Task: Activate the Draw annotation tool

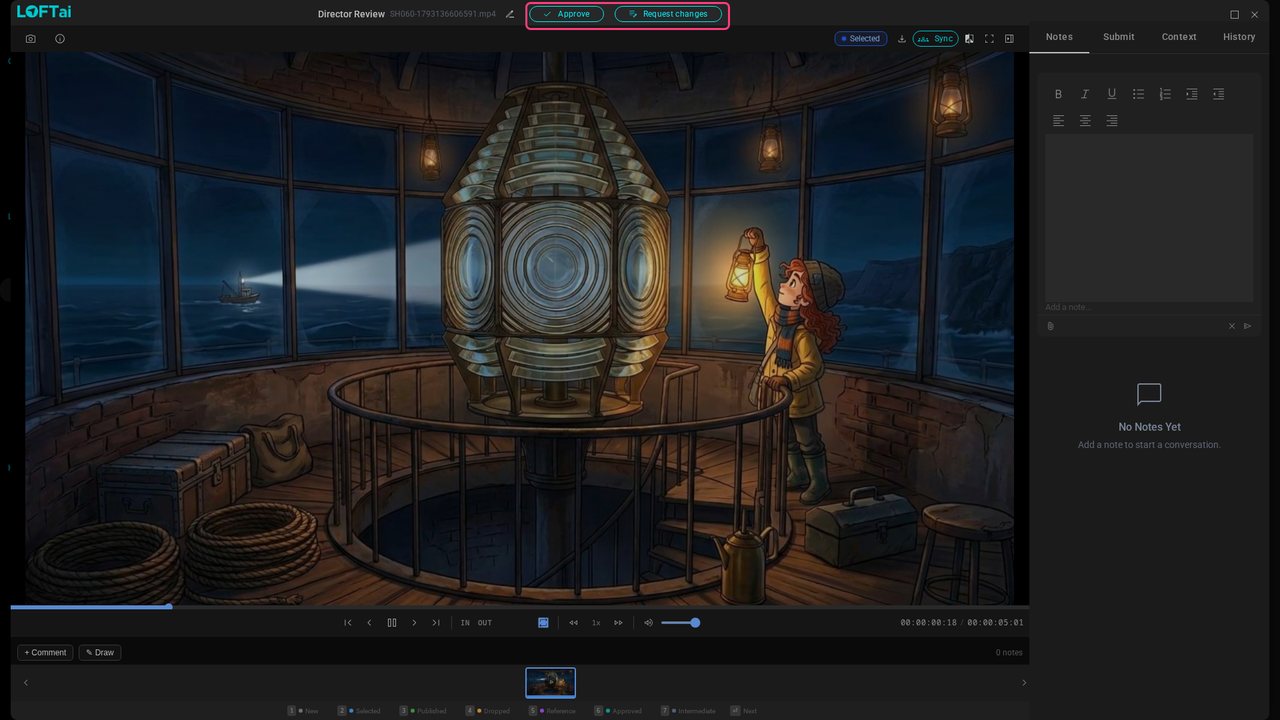Action: (x=100, y=653)
